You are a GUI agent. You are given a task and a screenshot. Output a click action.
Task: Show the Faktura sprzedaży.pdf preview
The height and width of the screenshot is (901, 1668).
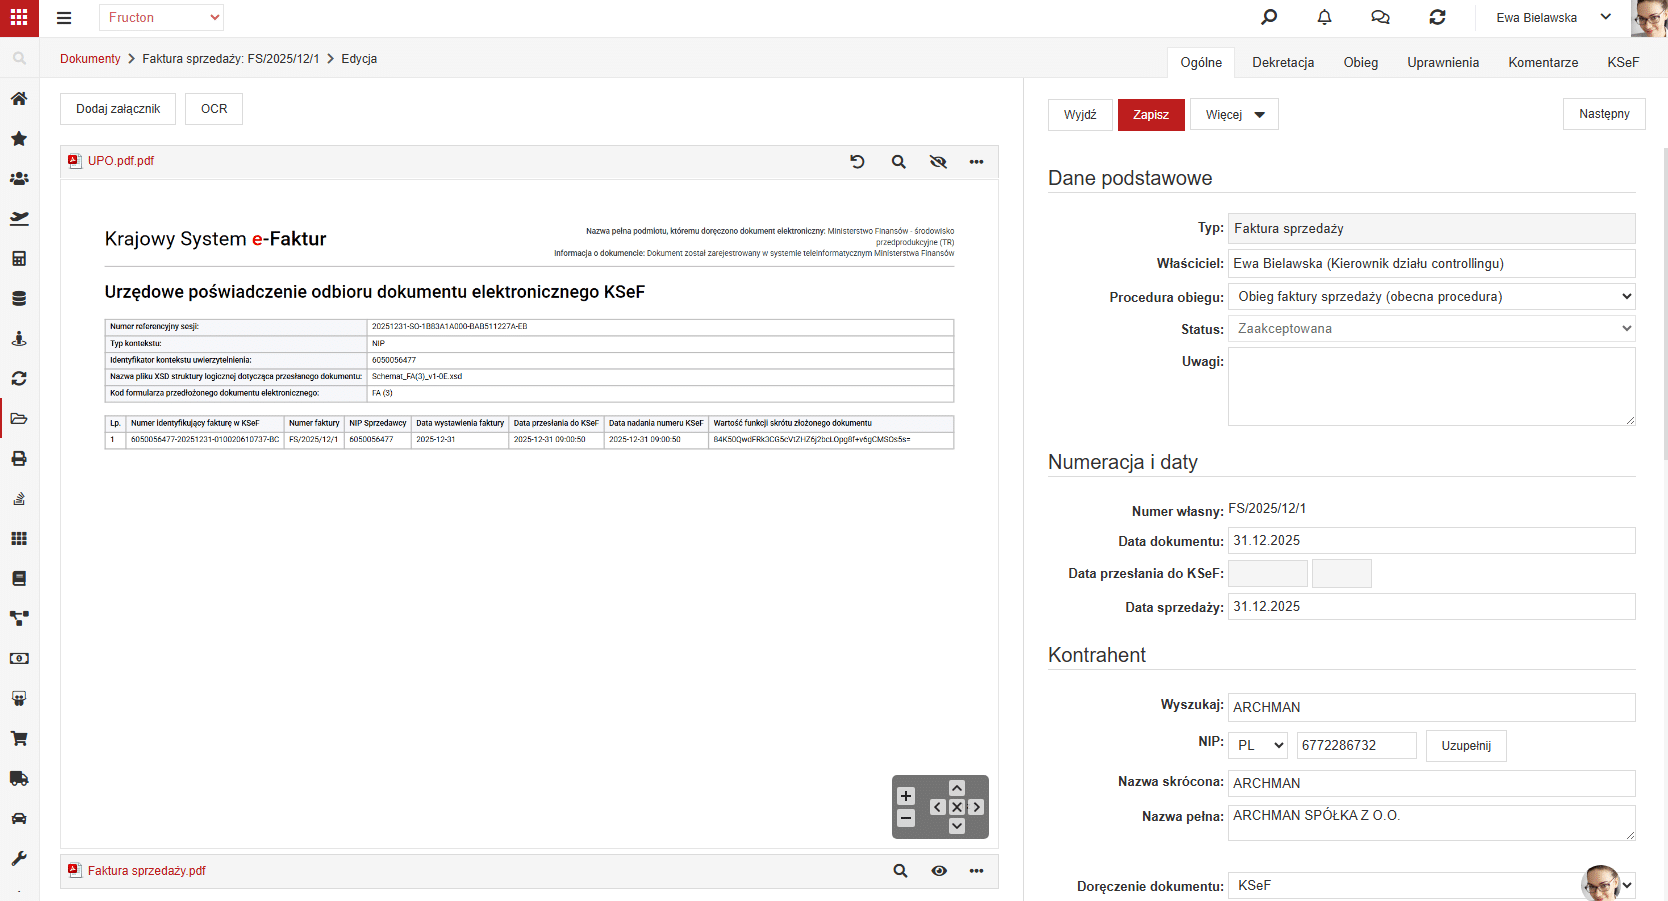939,871
